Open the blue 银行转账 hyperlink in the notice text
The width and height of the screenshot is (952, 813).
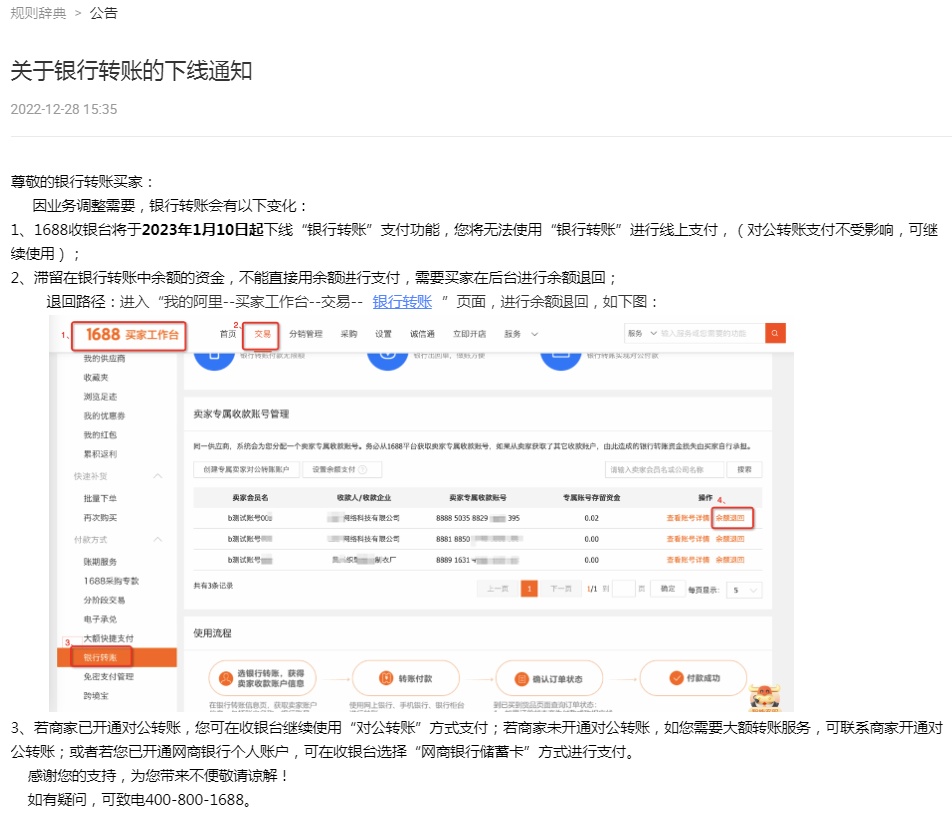(x=402, y=302)
